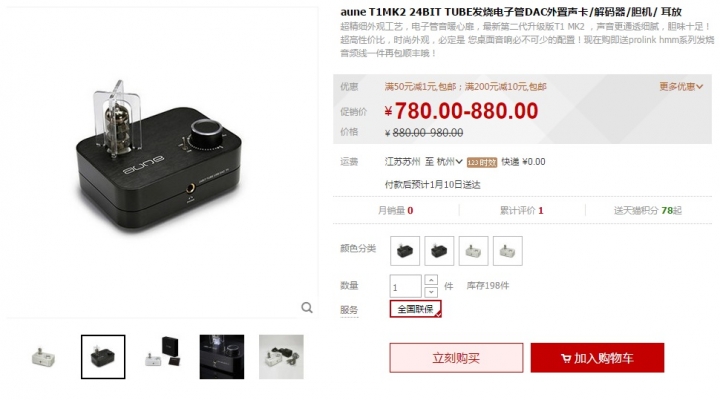Viewport: 720px width, 400px height.
Task: Show the silver amplifier first thumbnail
Action: point(44,357)
